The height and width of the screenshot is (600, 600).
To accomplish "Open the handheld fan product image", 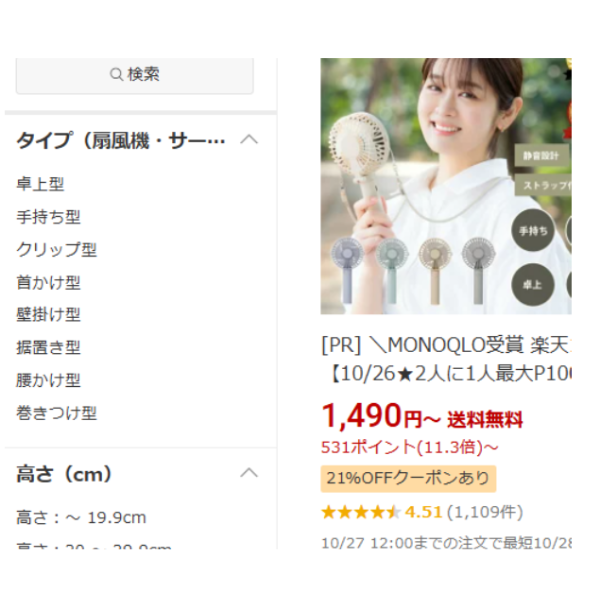I will tap(446, 186).
